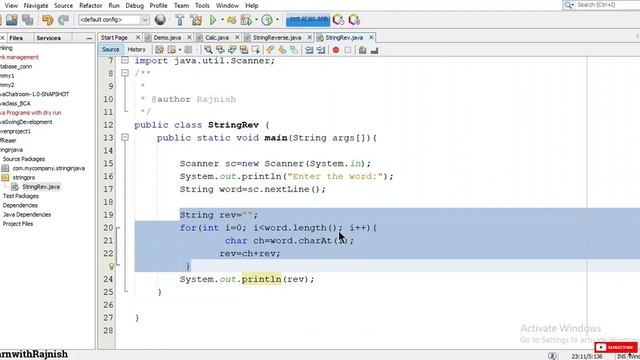Toggle Bookmark on the current line

point(294,50)
